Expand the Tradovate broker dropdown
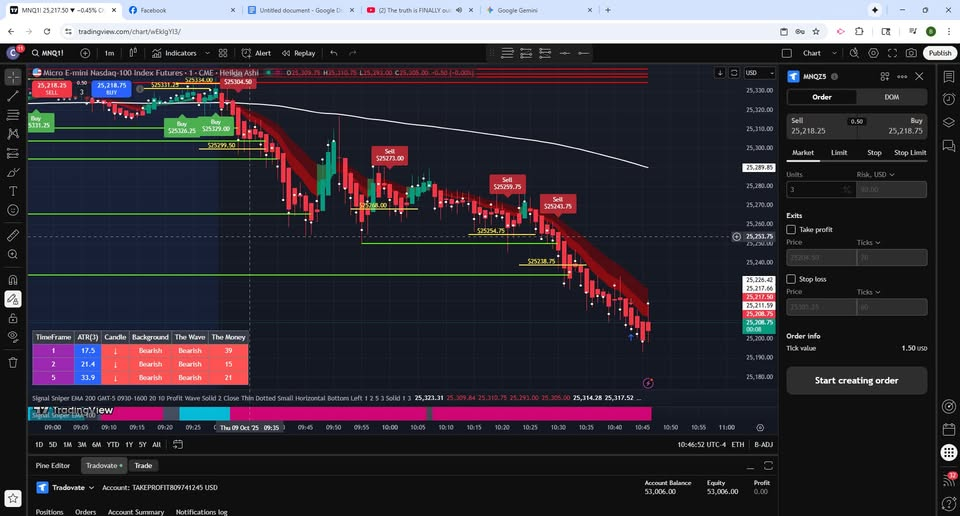Screen dimensions: 960x516 [x=66, y=488]
